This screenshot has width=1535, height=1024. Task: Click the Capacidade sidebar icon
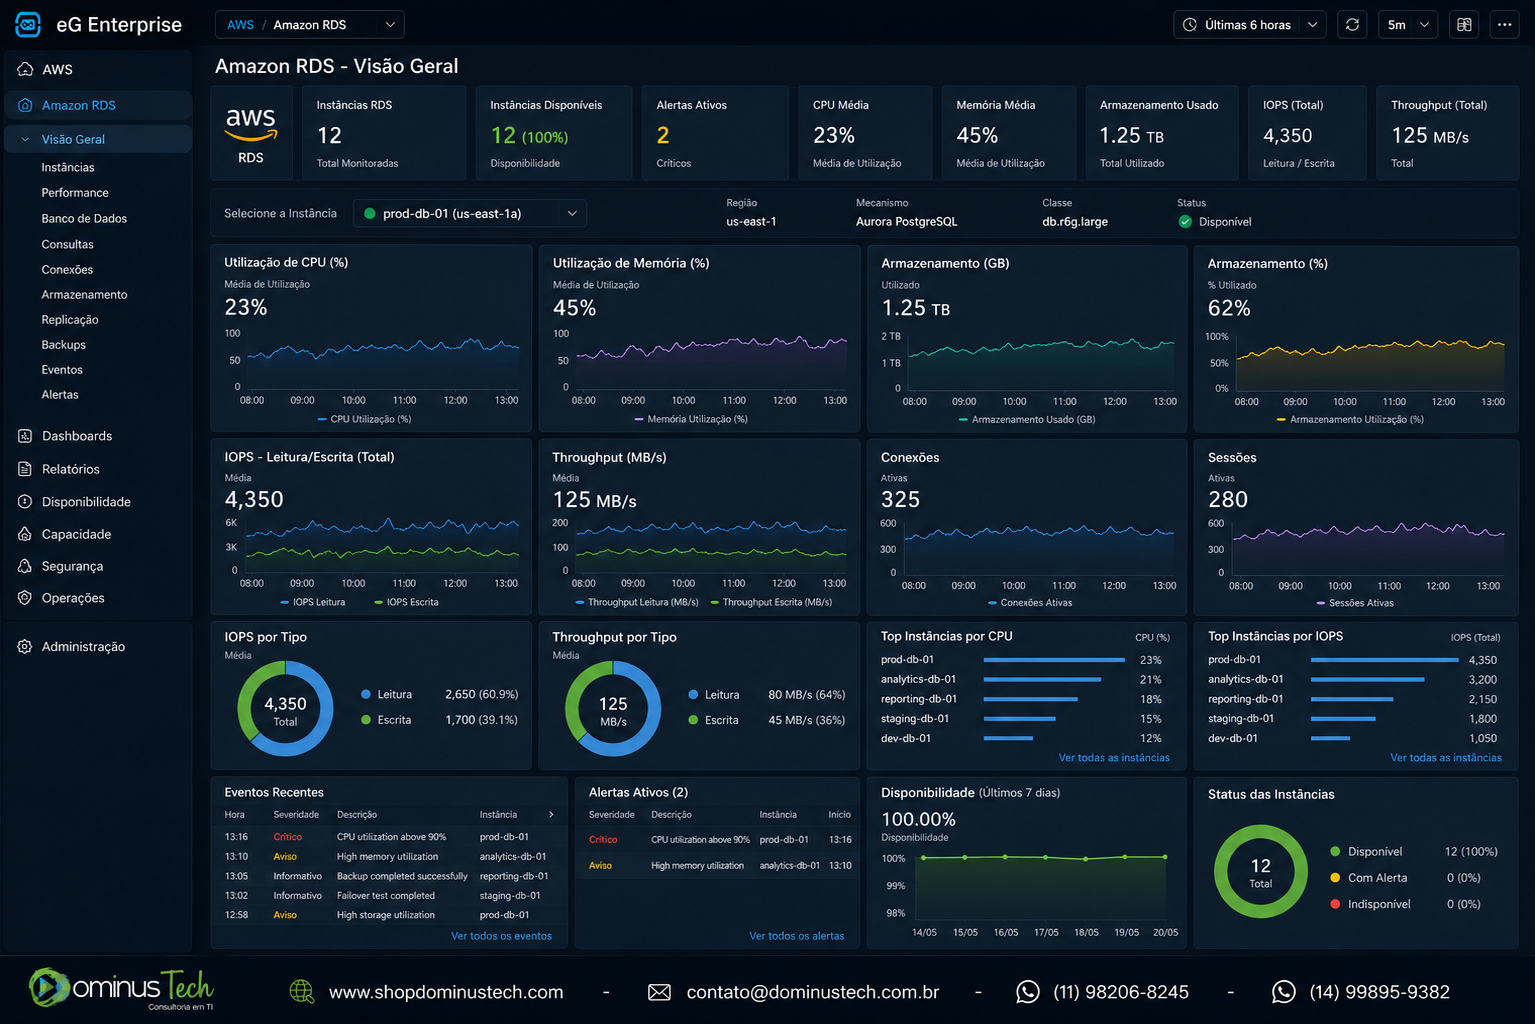click(25, 534)
